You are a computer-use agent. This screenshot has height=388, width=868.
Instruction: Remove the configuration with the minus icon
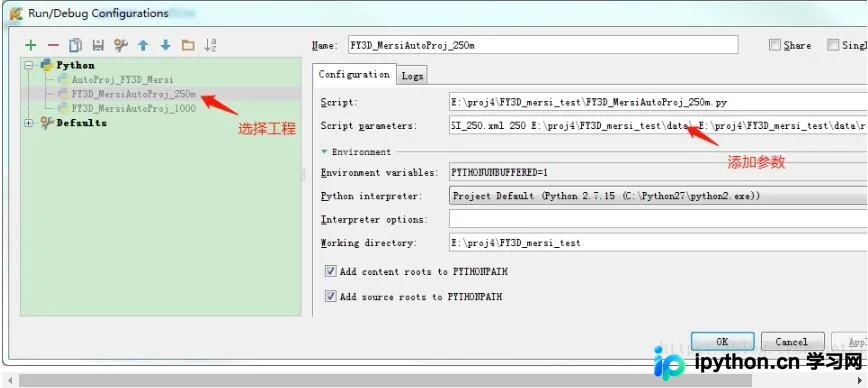pos(53,45)
